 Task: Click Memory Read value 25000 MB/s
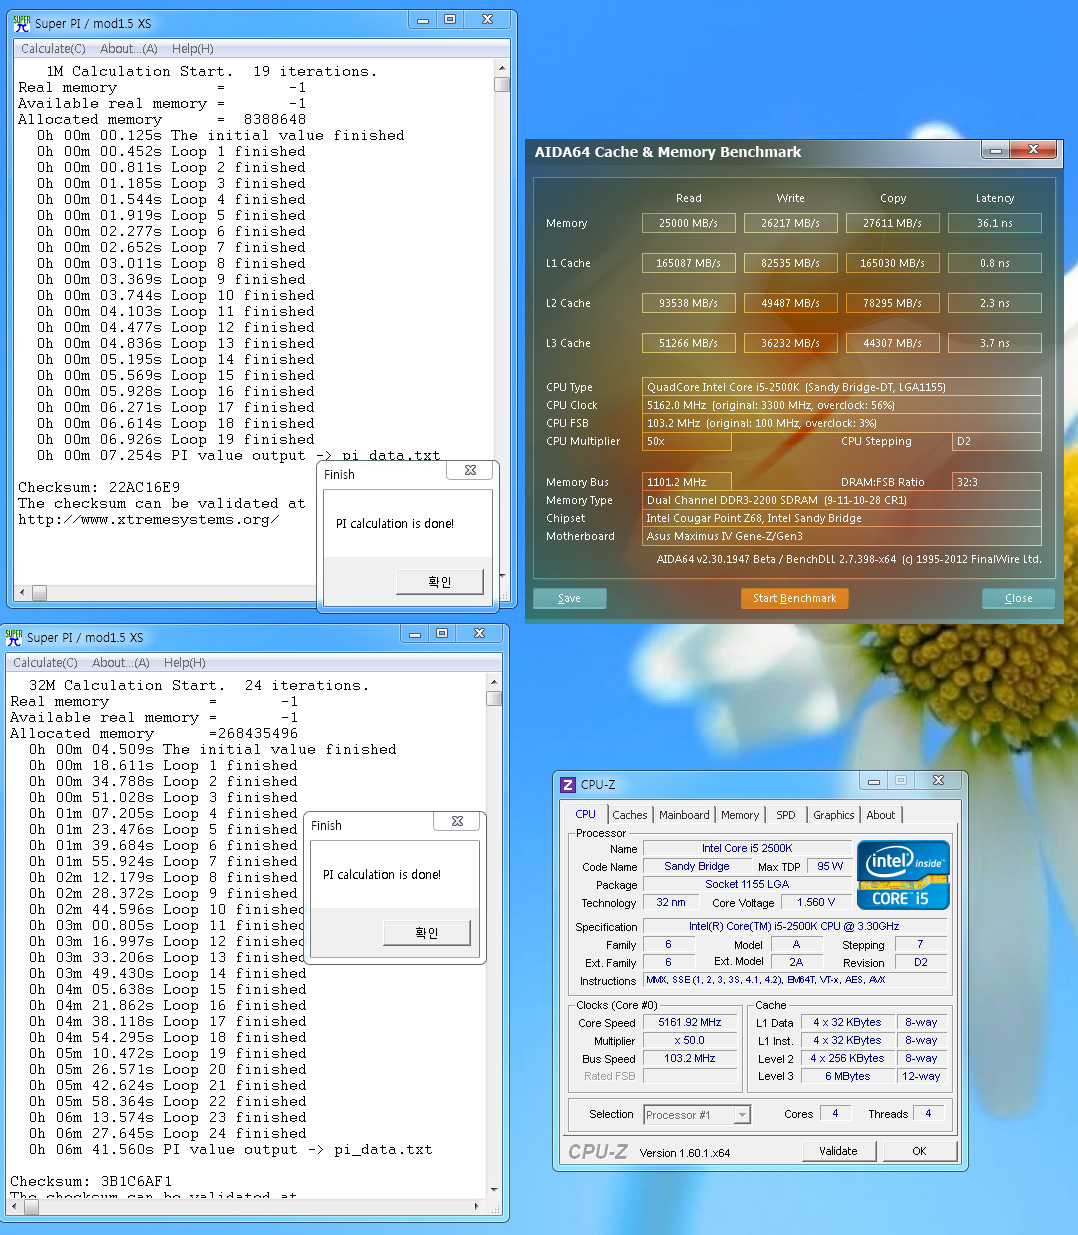point(688,223)
